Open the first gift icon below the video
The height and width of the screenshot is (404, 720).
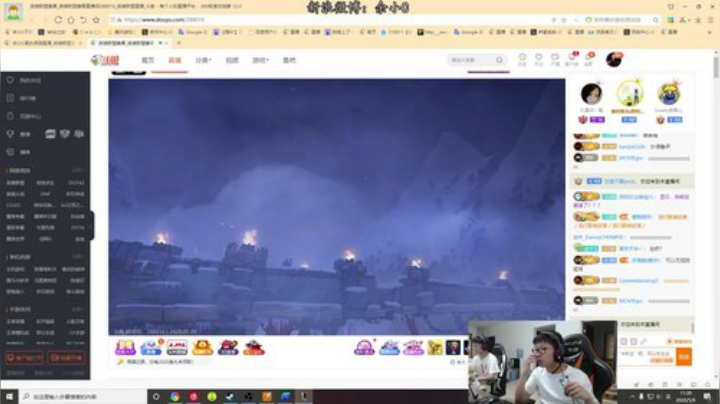coord(125,348)
